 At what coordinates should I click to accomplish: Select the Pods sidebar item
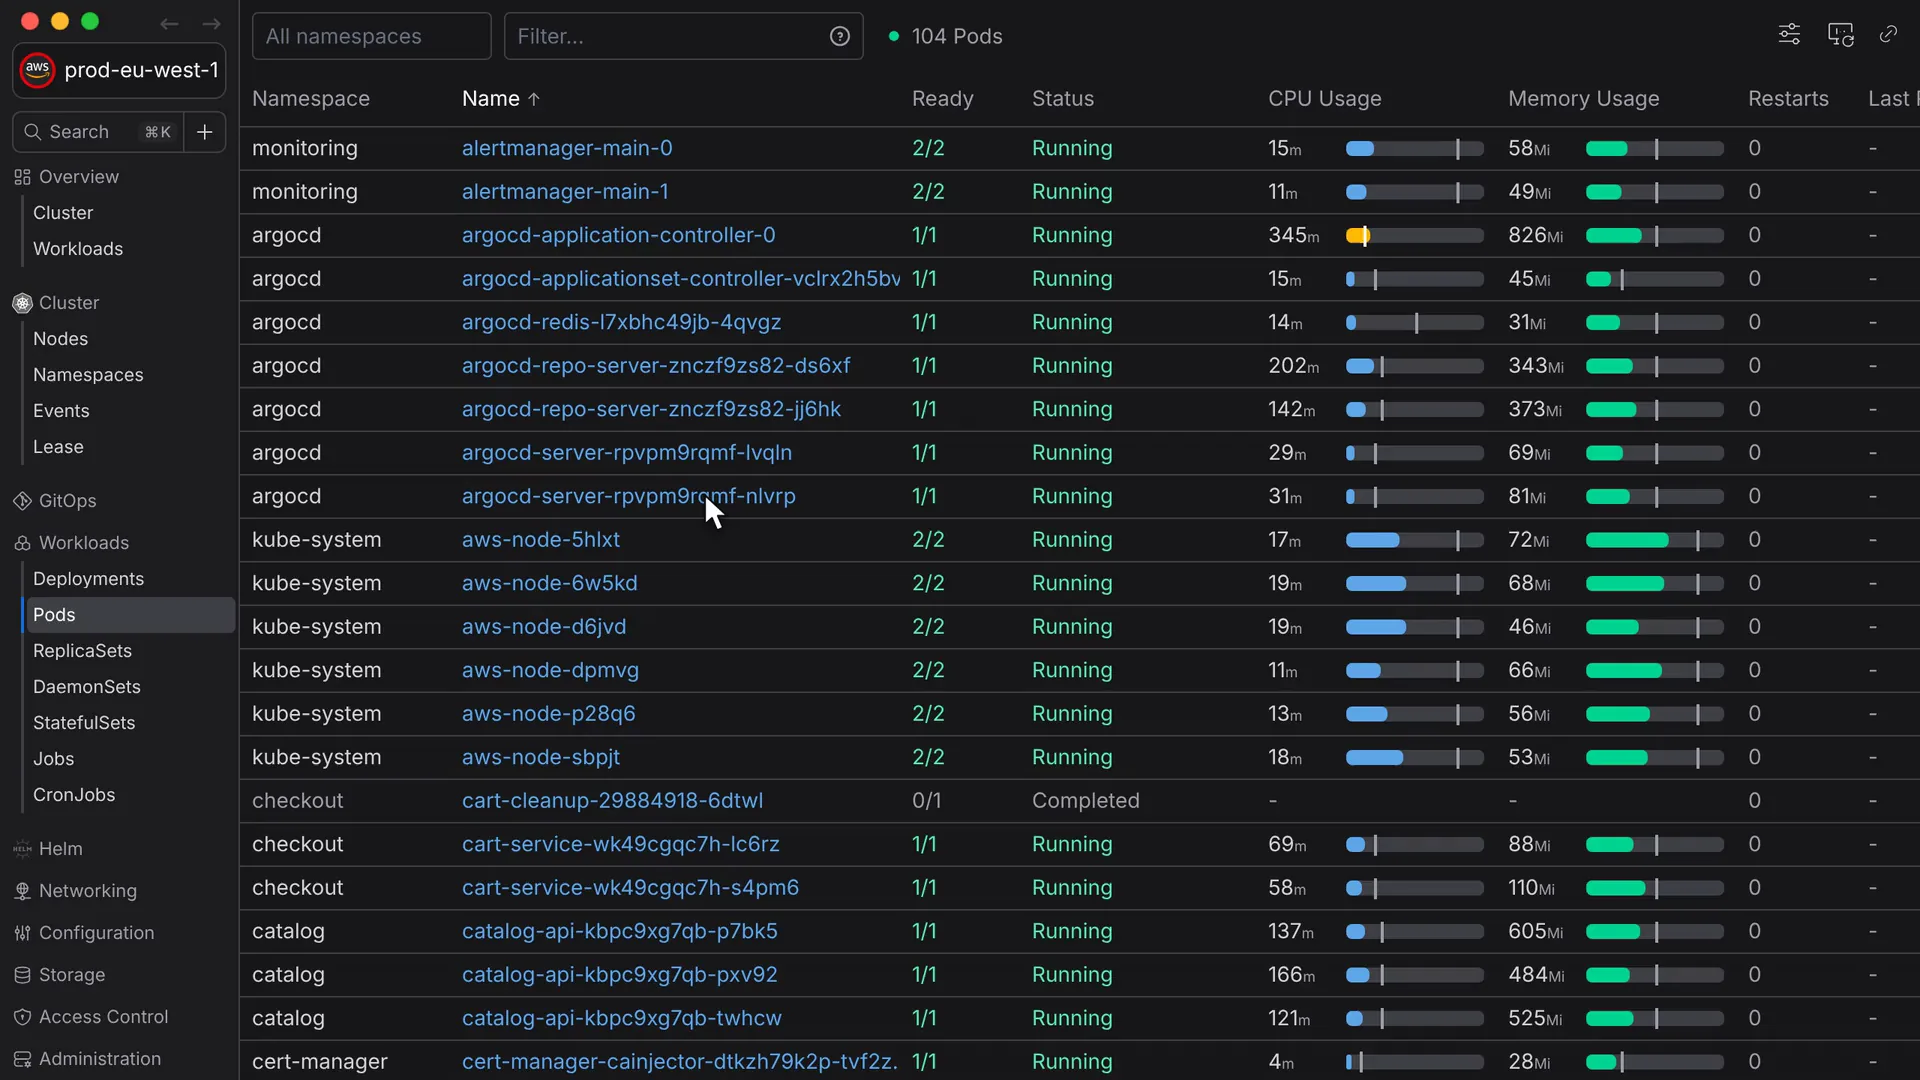[x=129, y=615]
